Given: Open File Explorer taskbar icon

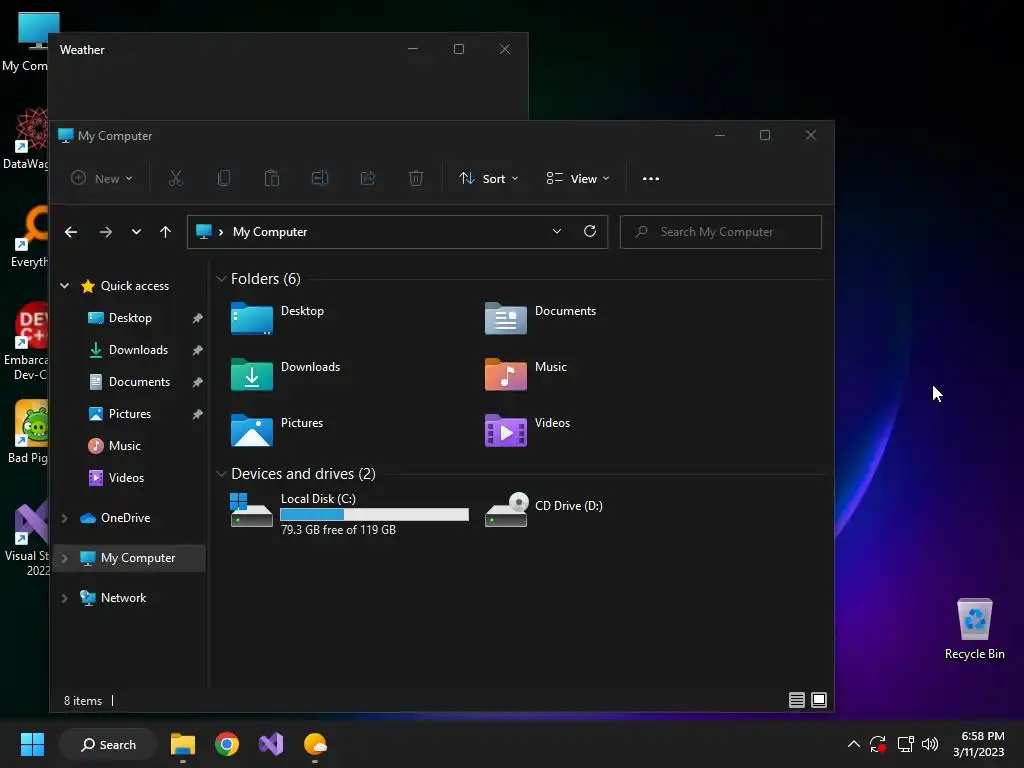Looking at the screenshot, I should [183, 744].
